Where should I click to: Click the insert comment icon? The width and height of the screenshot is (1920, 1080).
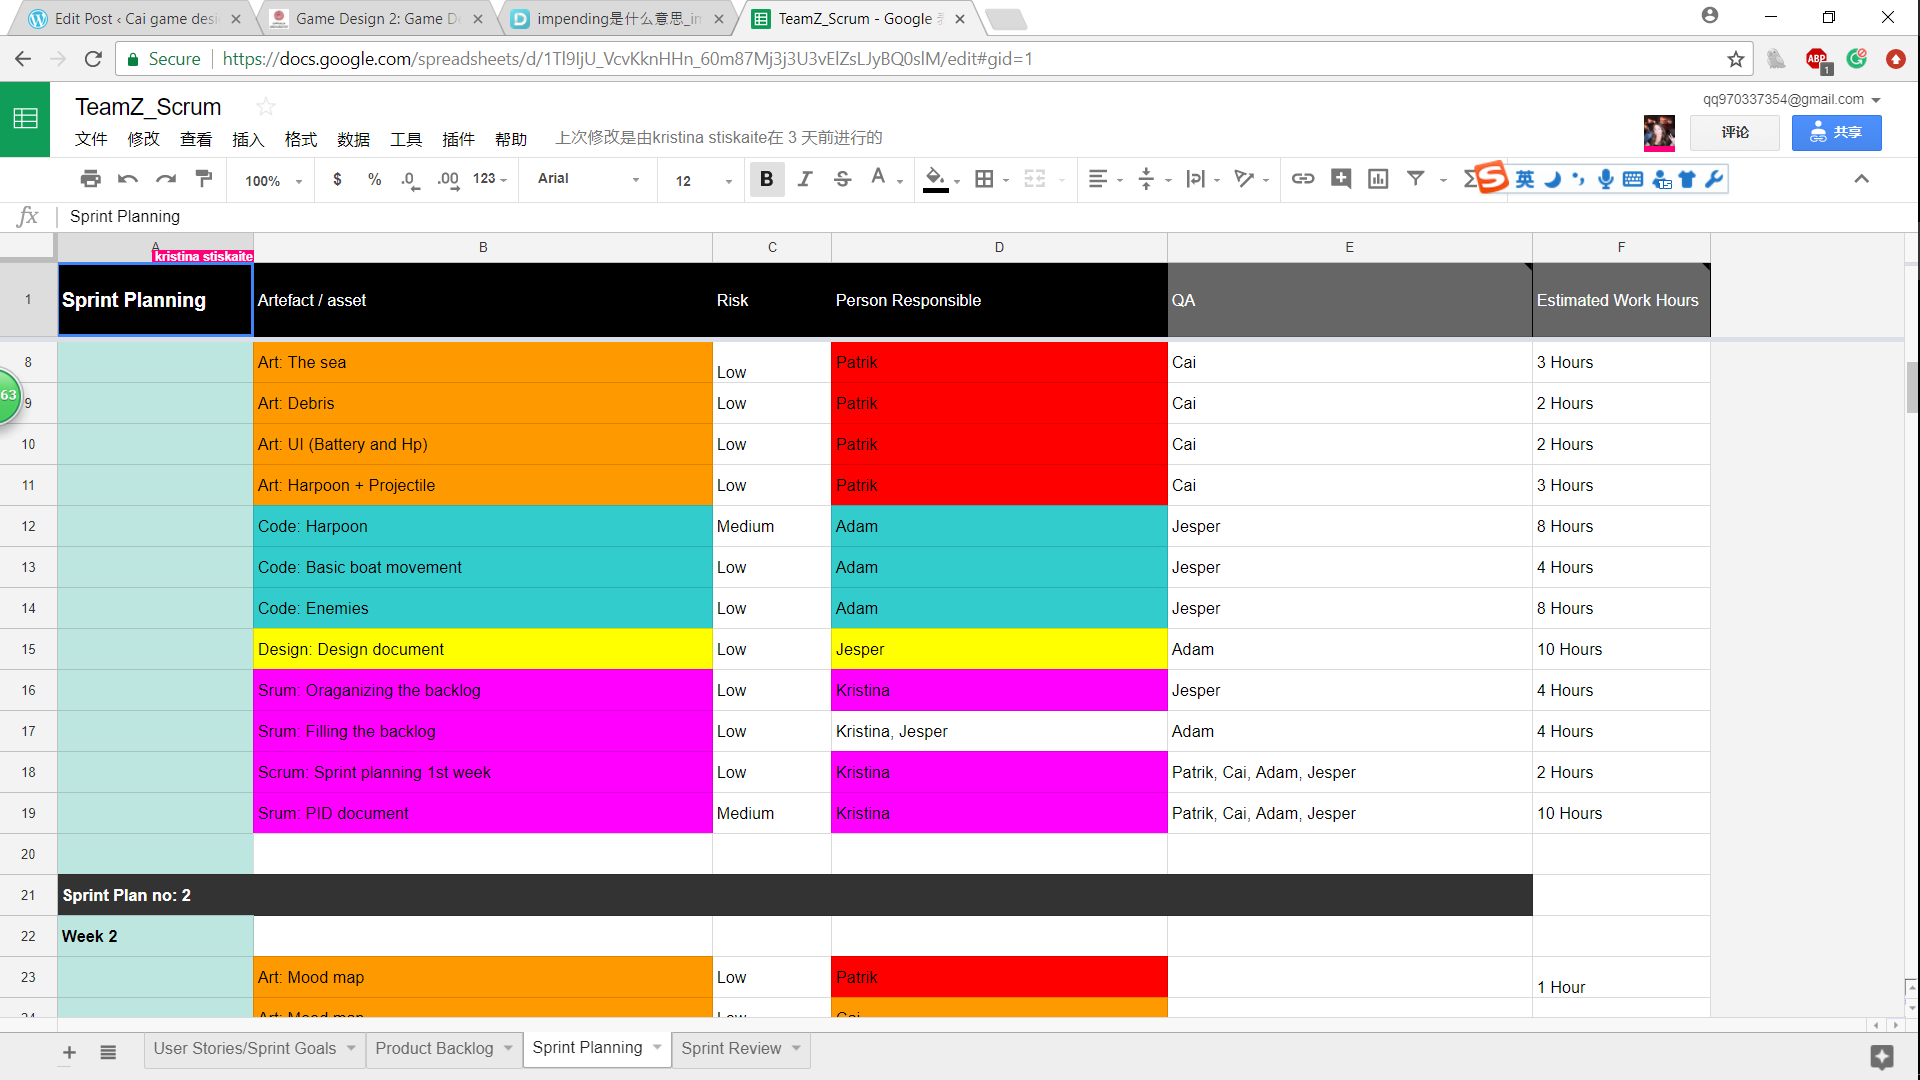1340,179
